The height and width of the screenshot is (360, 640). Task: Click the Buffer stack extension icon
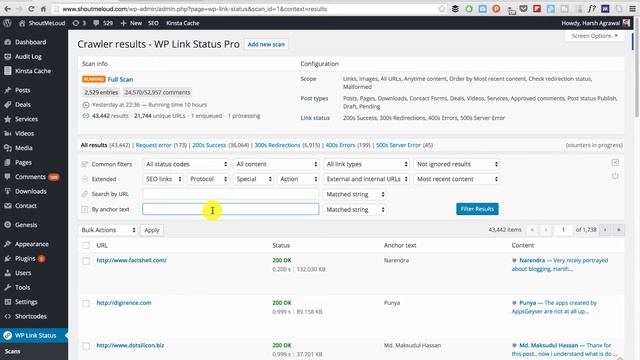[455, 9]
